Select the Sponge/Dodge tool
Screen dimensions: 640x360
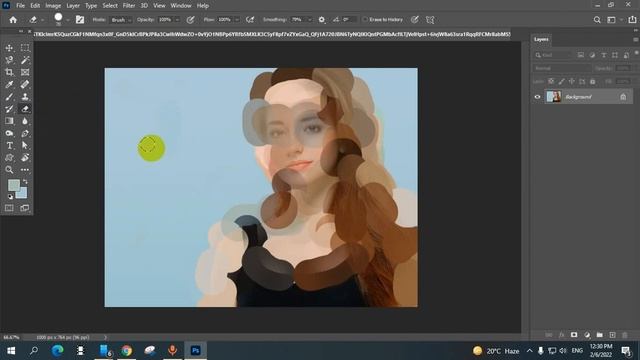point(9,133)
